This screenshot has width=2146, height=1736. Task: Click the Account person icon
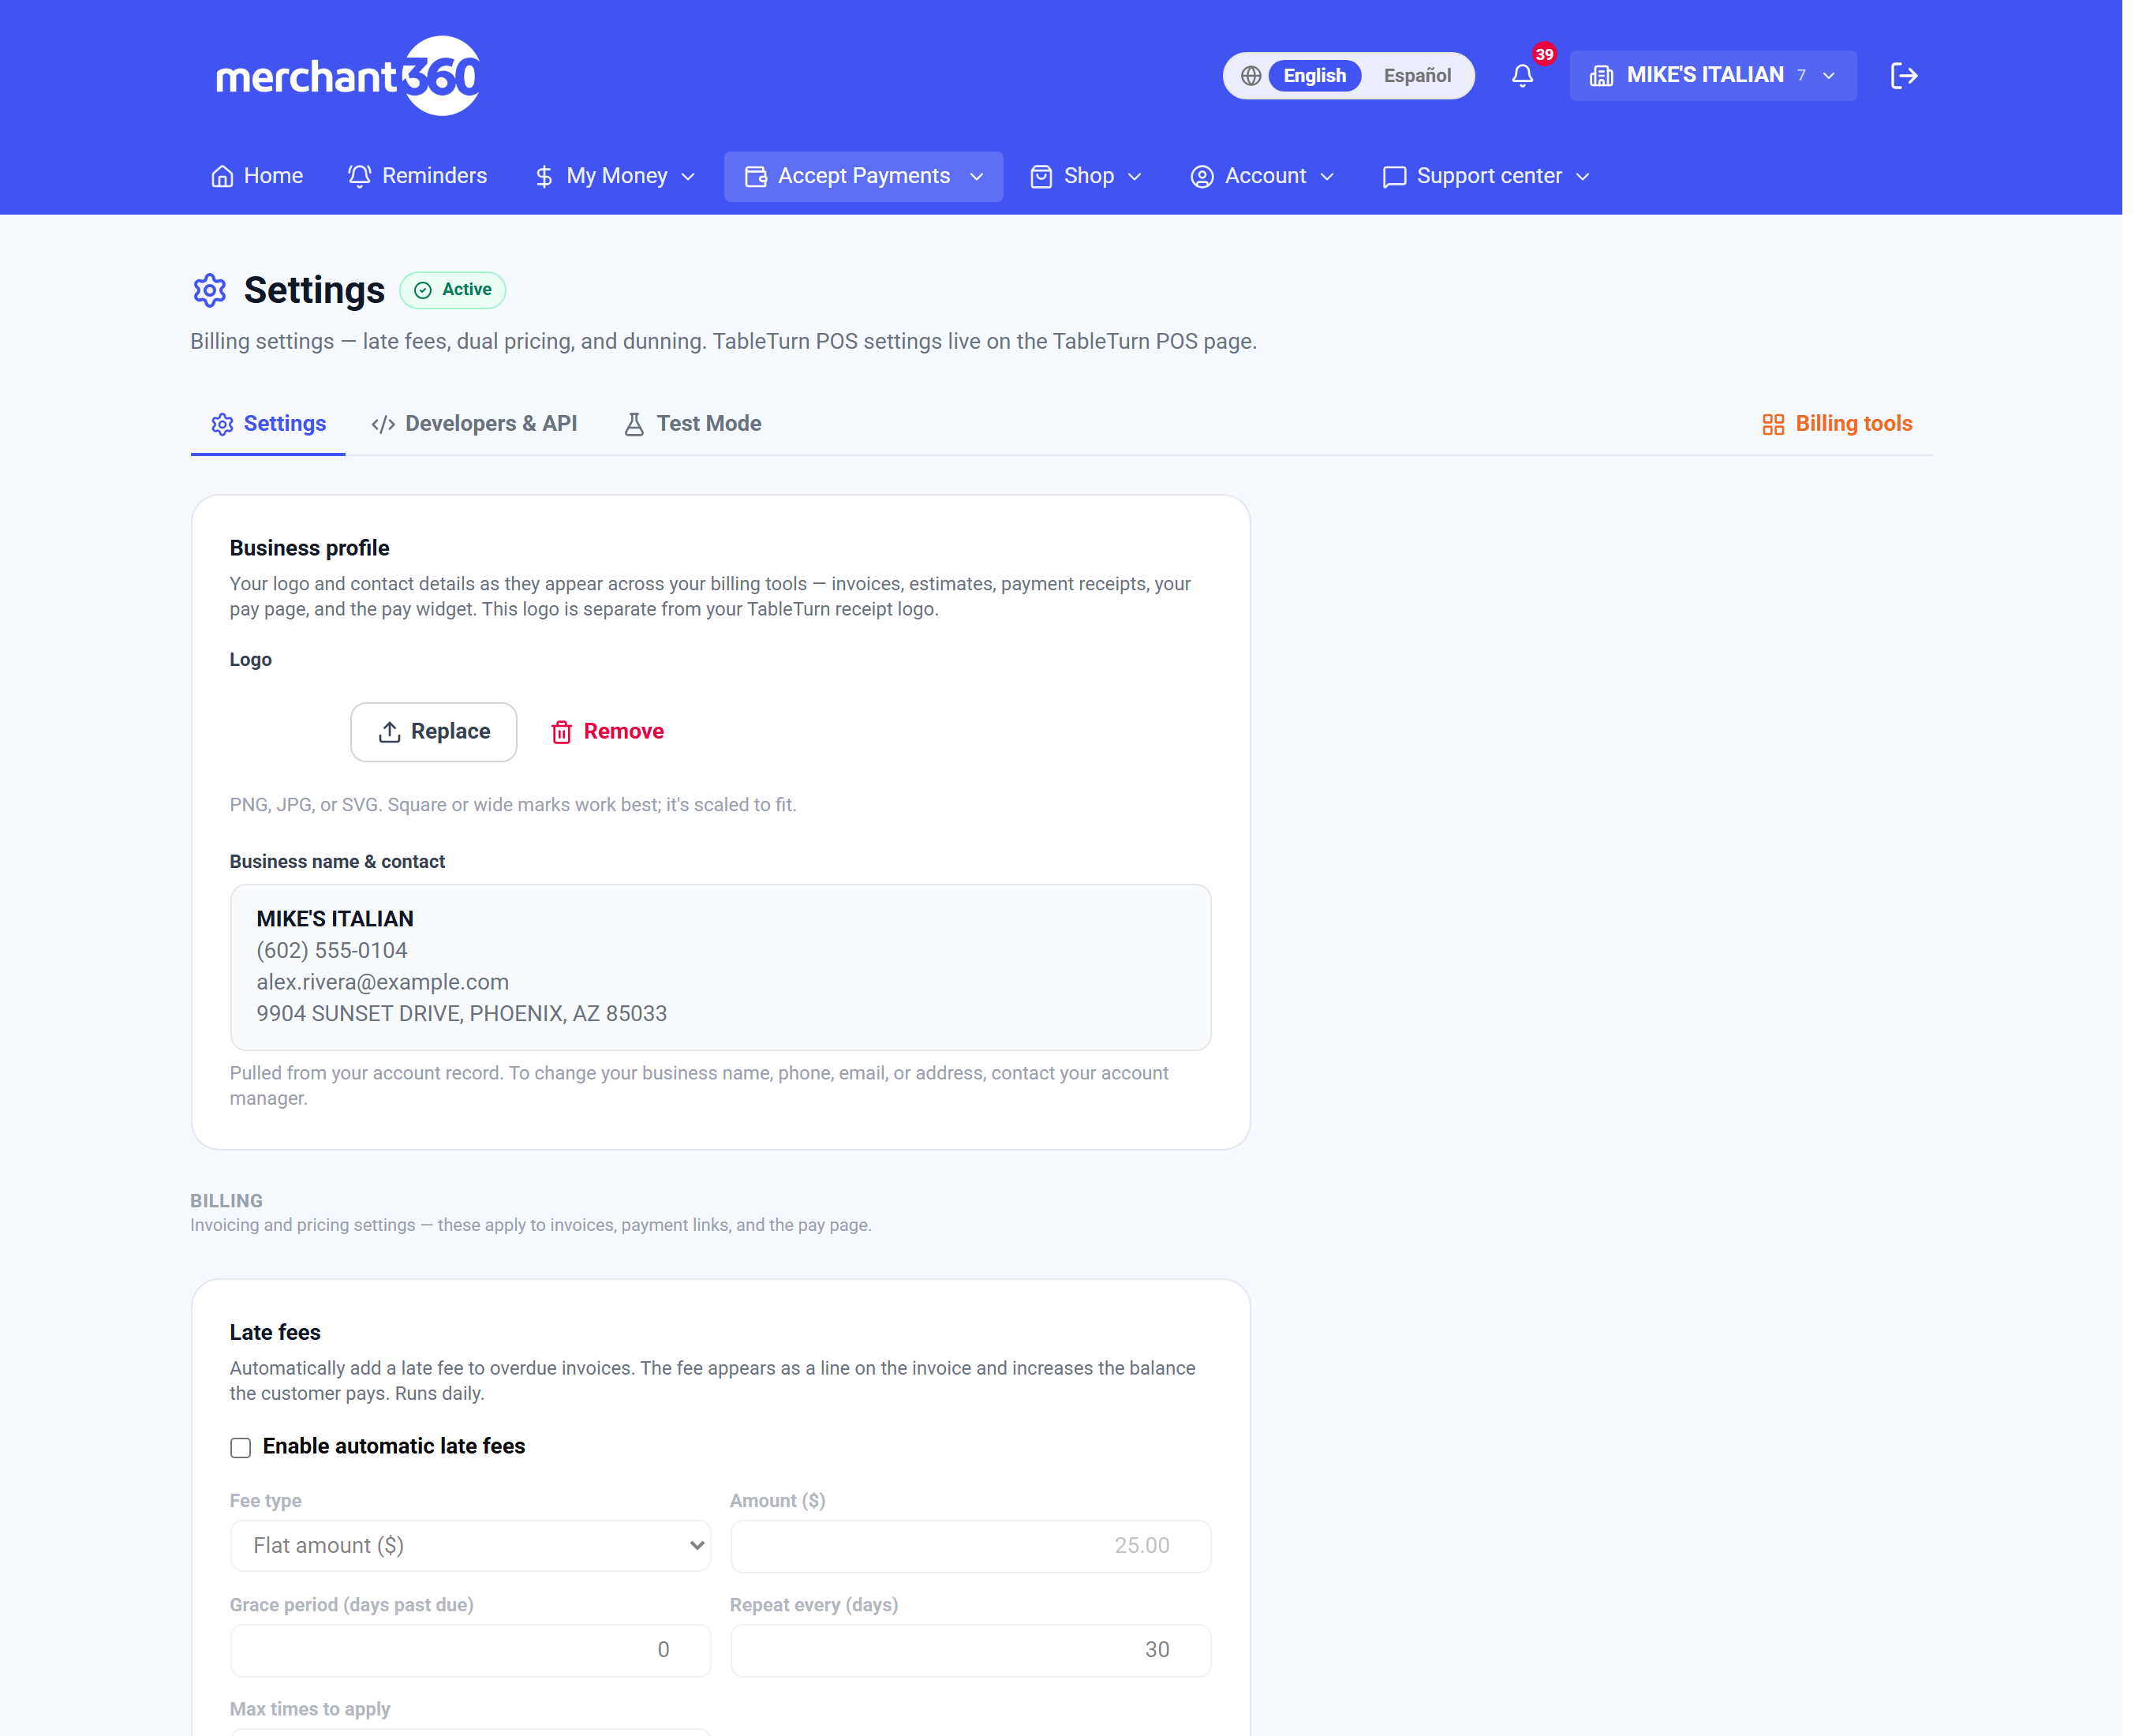click(x=1202, y=177)
